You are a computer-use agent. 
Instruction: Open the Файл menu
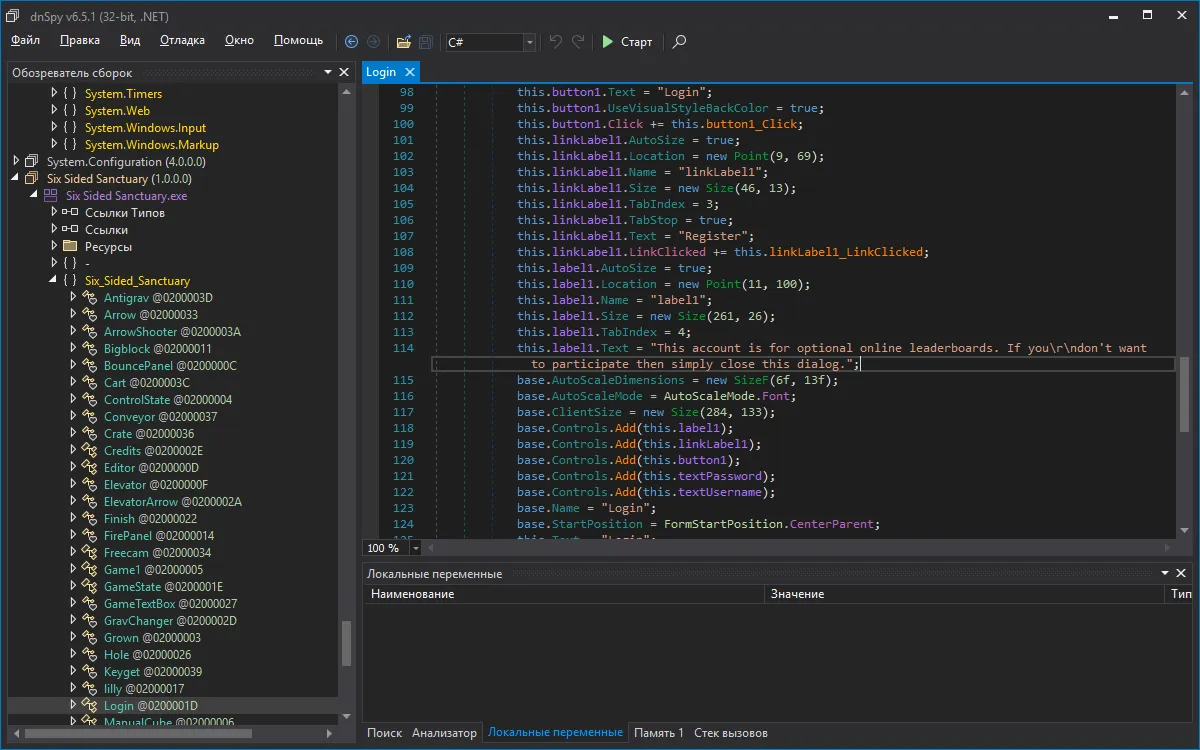click(x=26, y=40)
